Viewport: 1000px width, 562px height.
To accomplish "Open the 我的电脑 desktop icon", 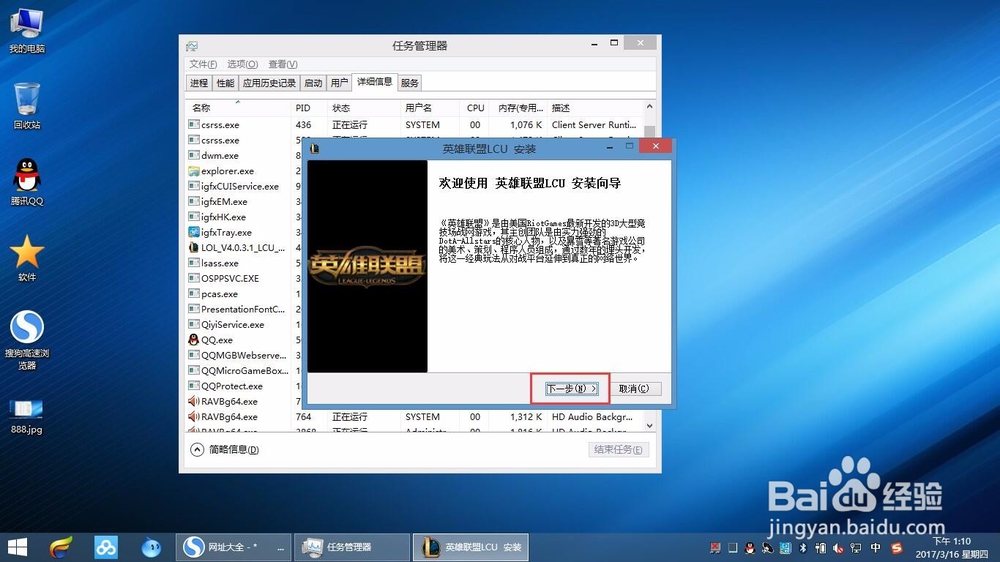I will click(27, 31).
